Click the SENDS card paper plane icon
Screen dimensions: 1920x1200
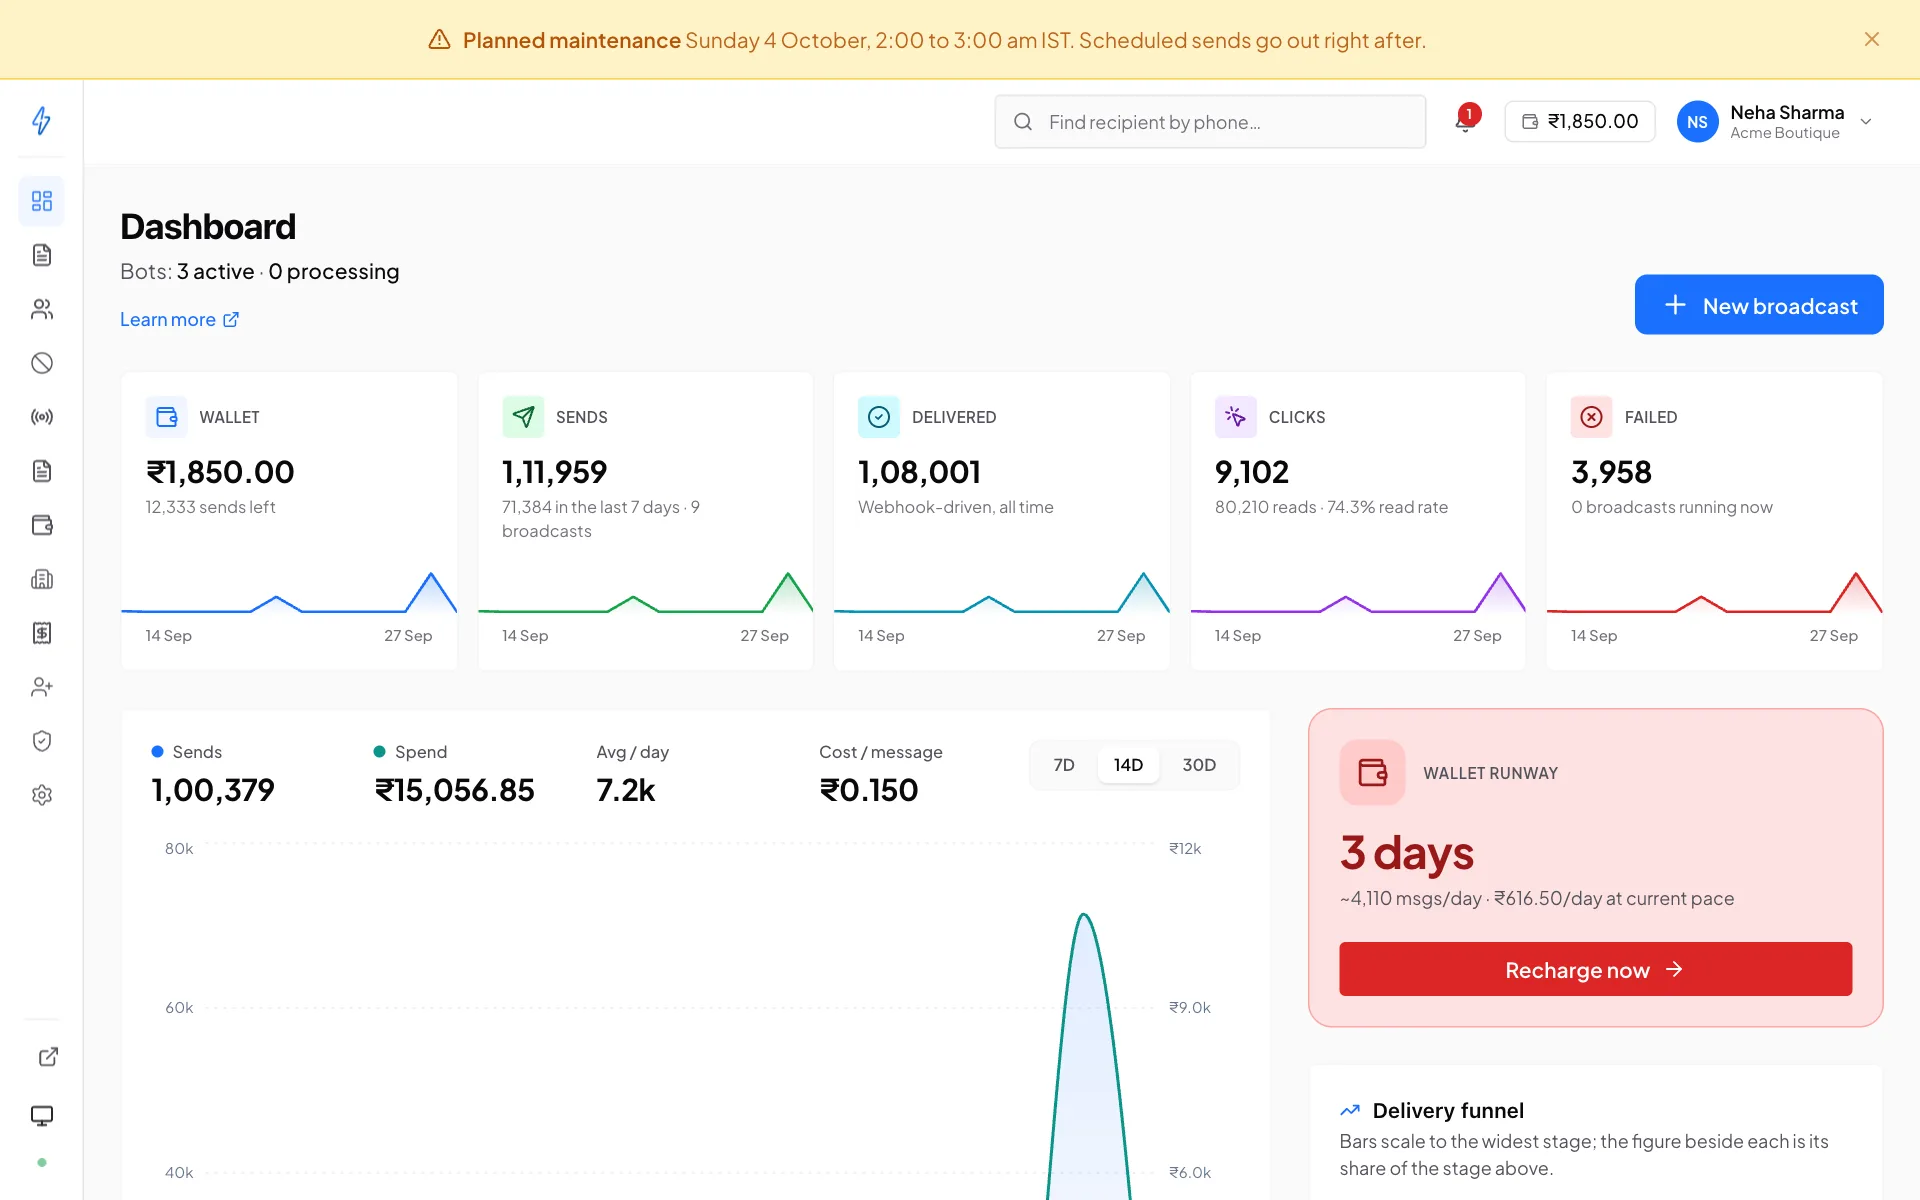(x=523, y=417)
